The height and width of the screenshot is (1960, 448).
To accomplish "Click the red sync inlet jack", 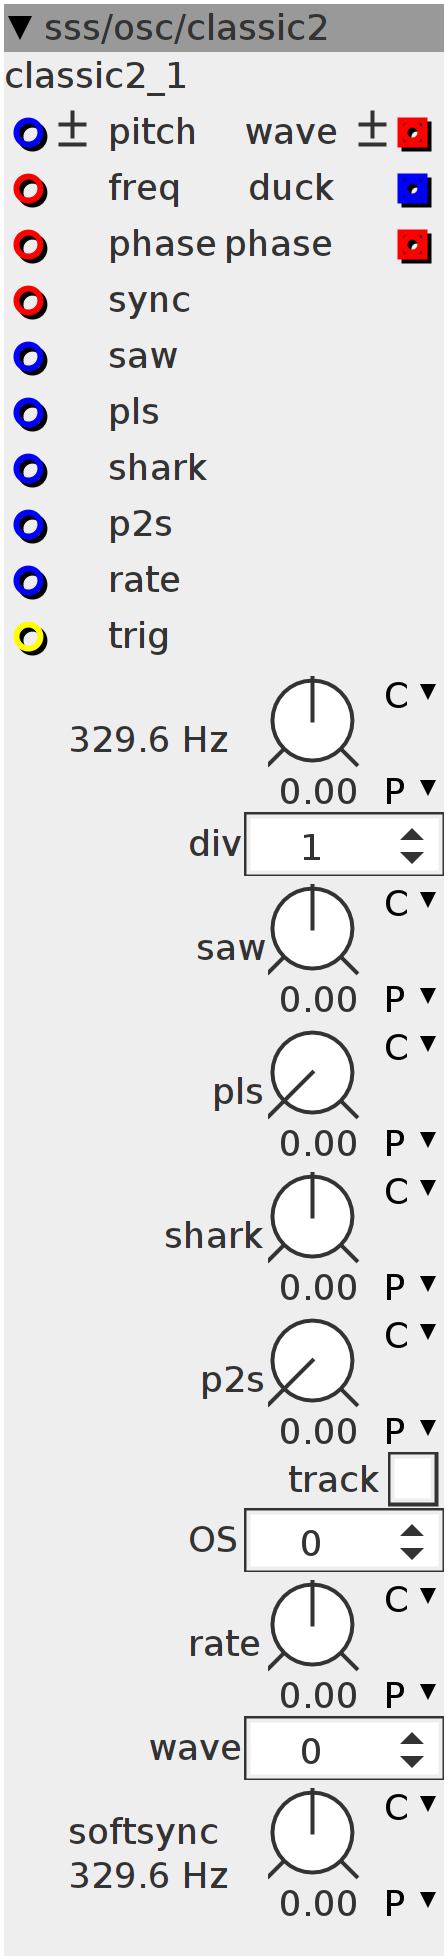I will coord(30,301).
